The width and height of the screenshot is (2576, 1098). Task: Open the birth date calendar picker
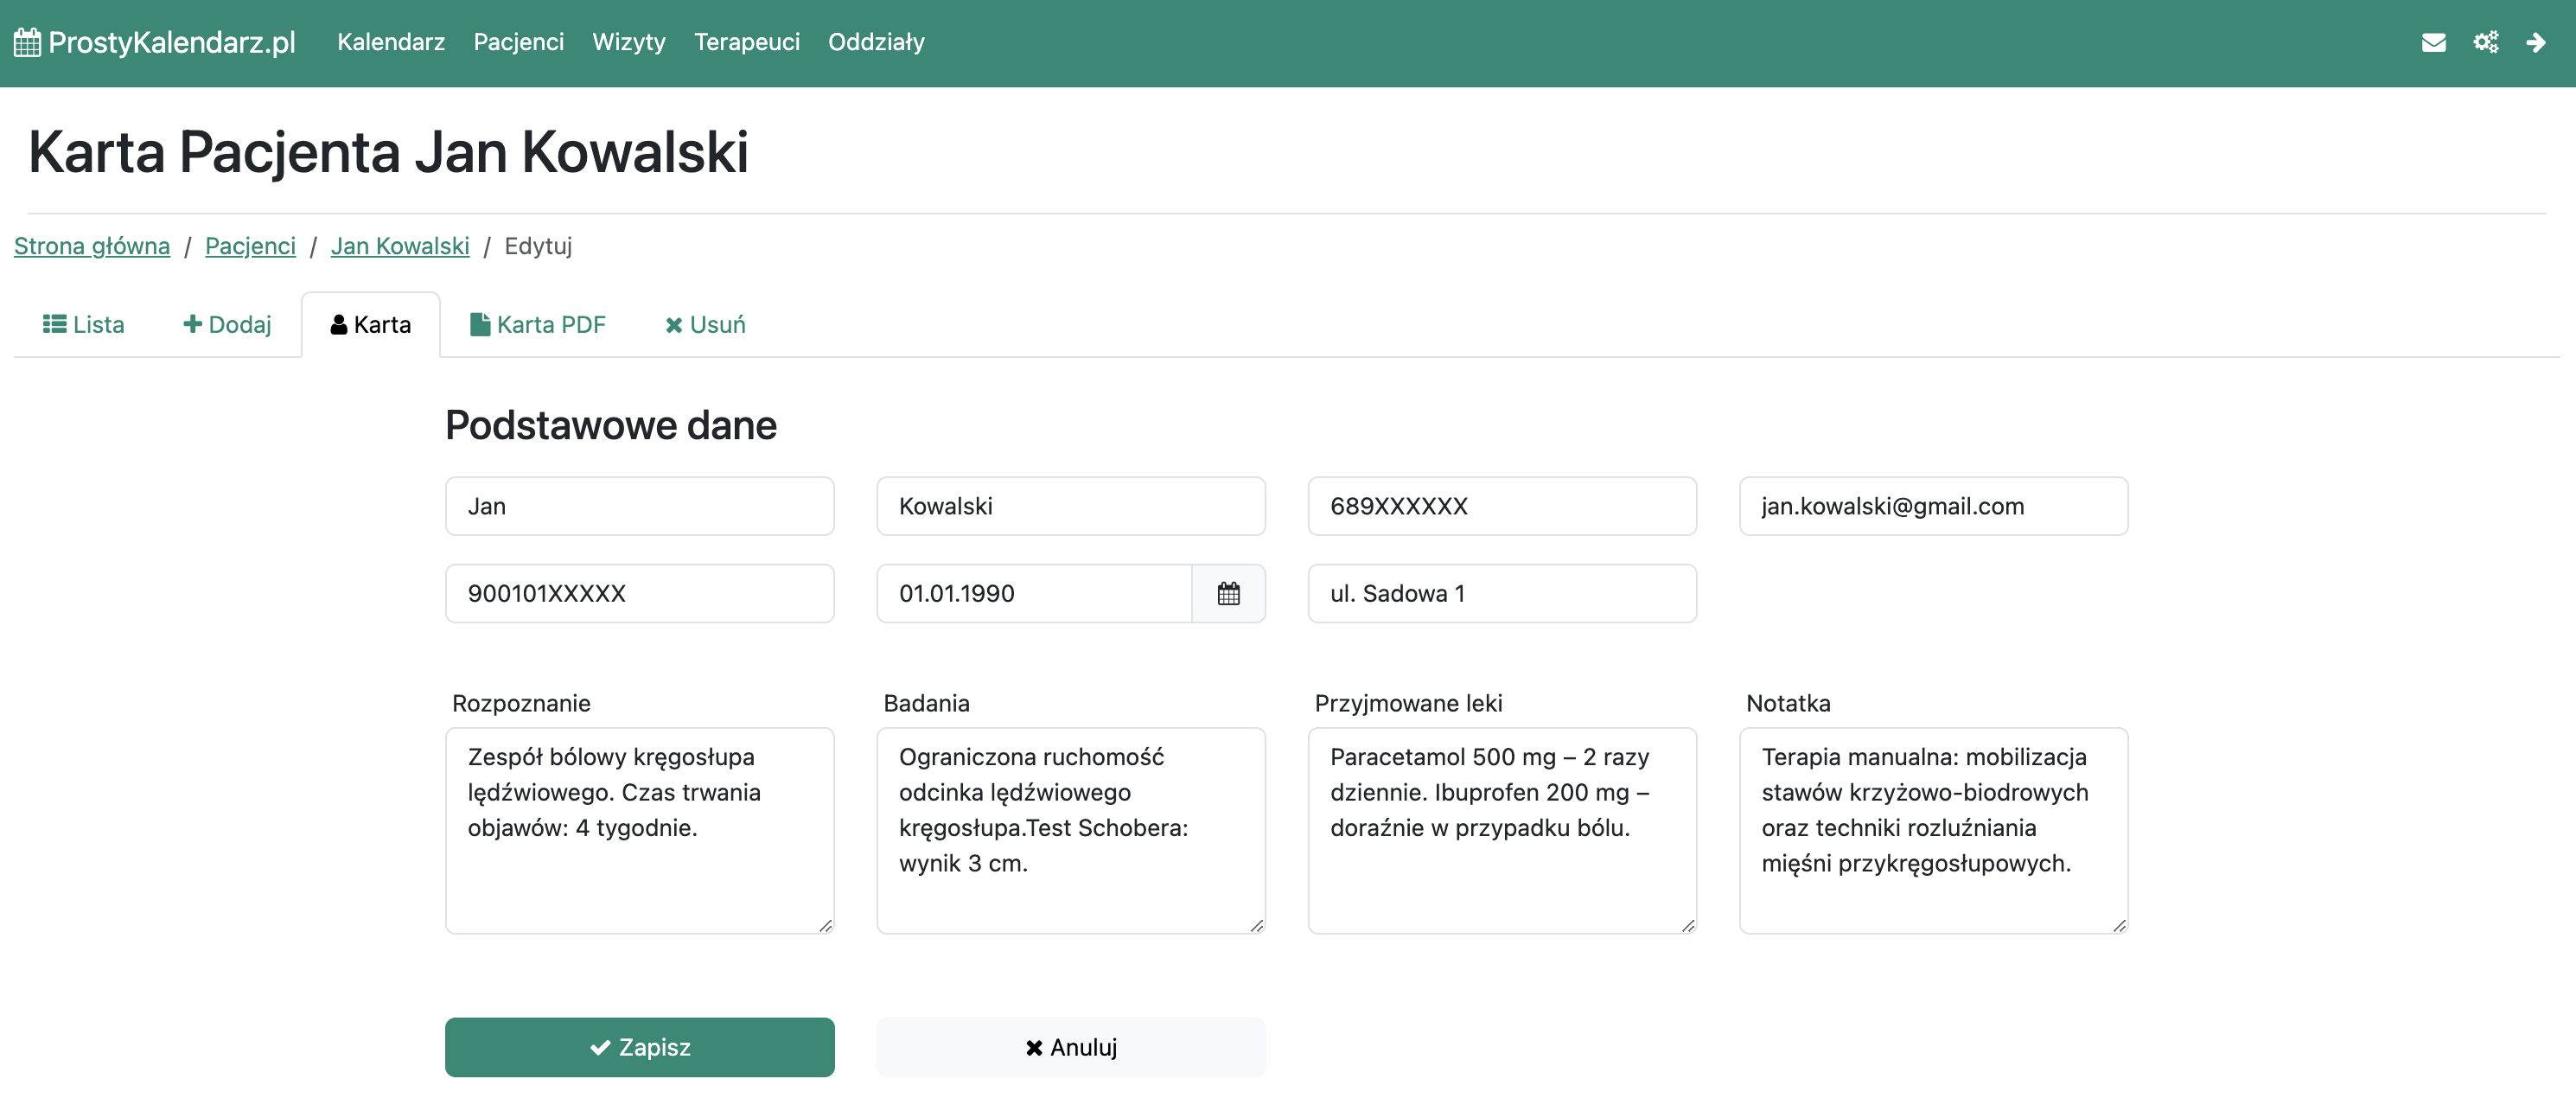point(1228,593)
